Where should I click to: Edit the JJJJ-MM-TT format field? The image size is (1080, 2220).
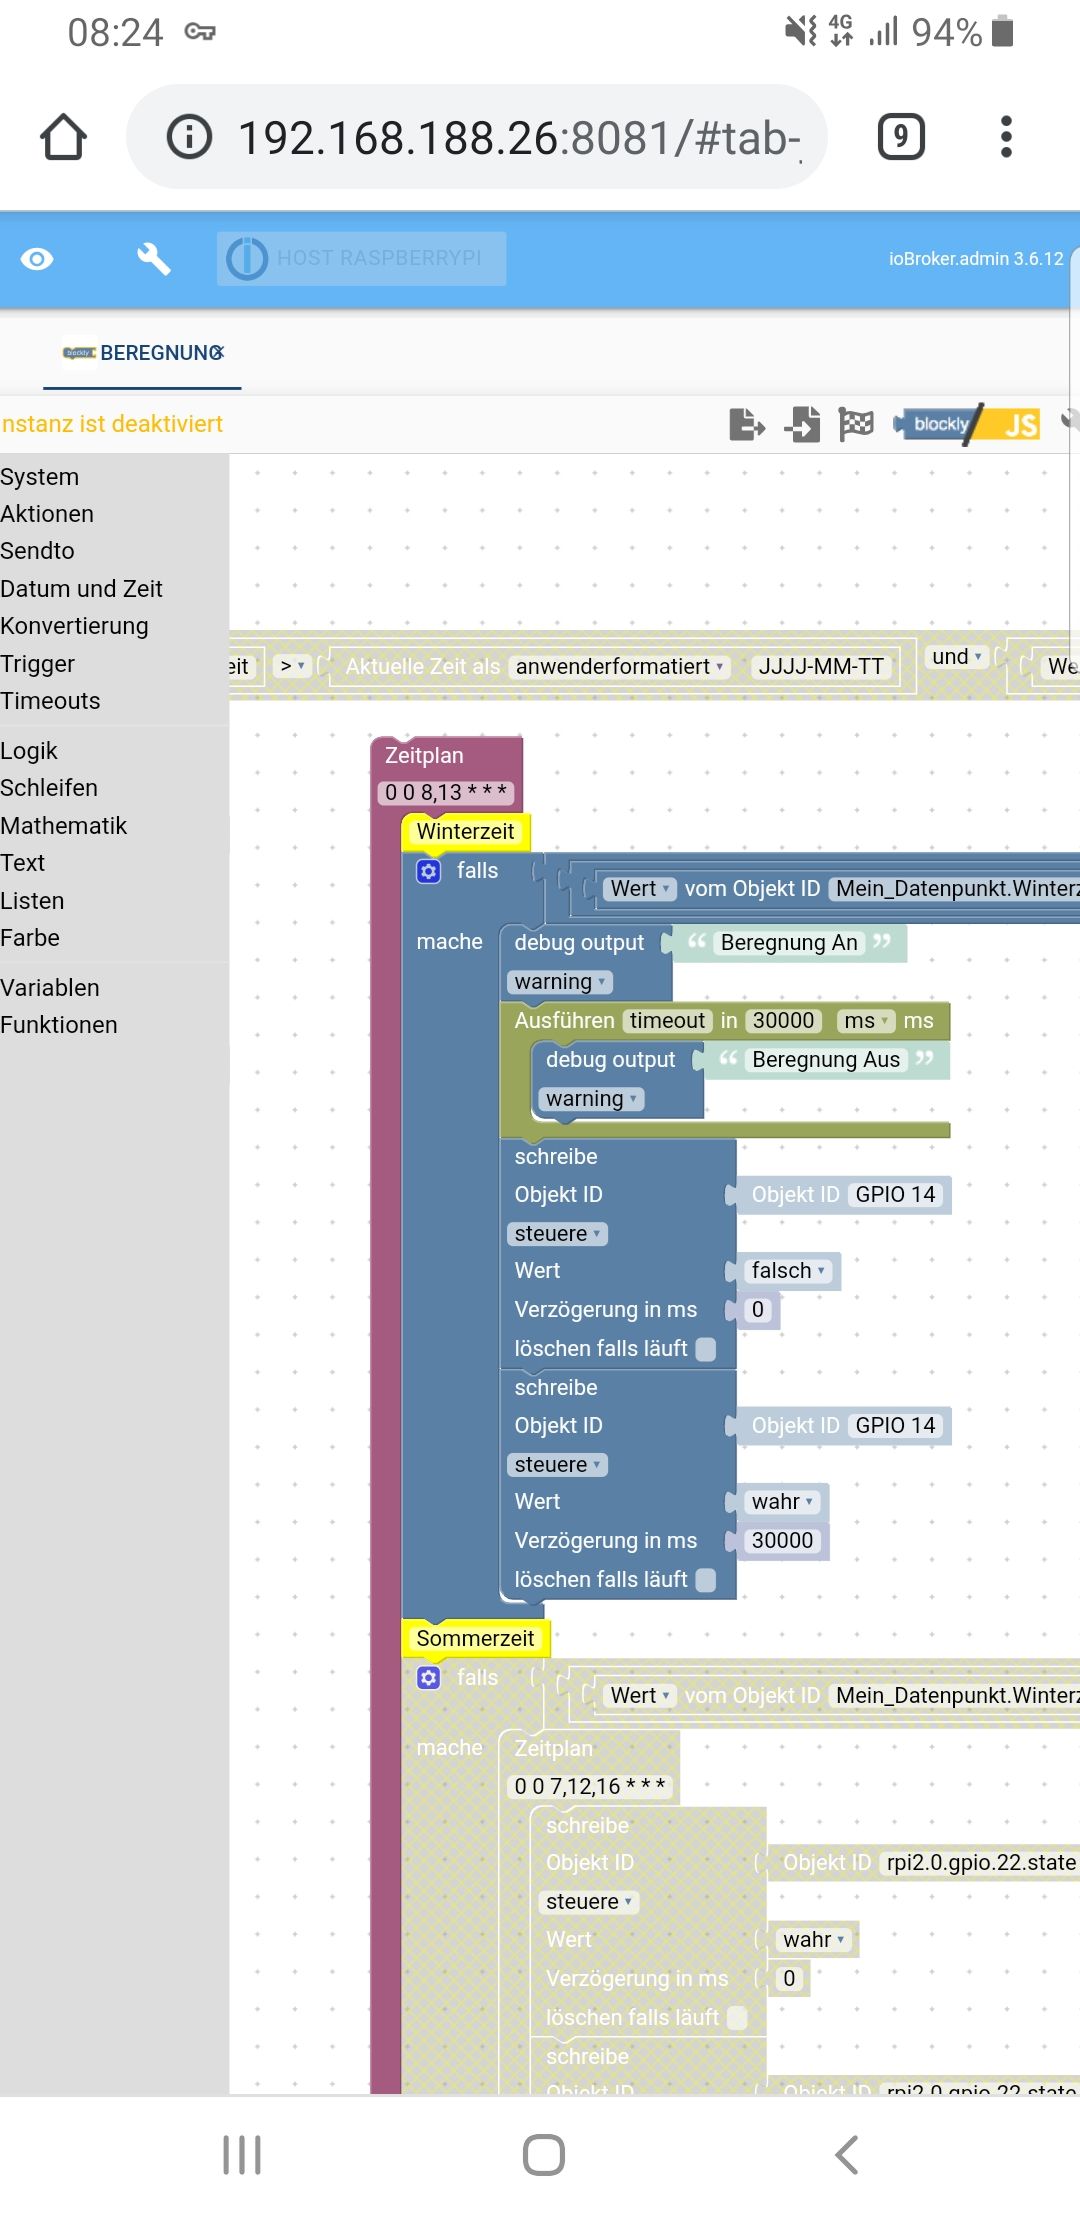tap(821, 666)
